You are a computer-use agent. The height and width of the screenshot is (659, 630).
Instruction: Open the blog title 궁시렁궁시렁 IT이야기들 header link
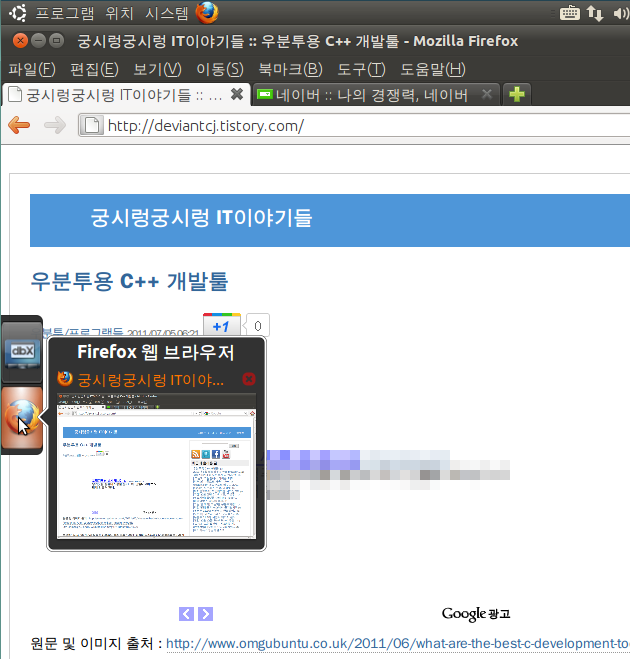201,218
